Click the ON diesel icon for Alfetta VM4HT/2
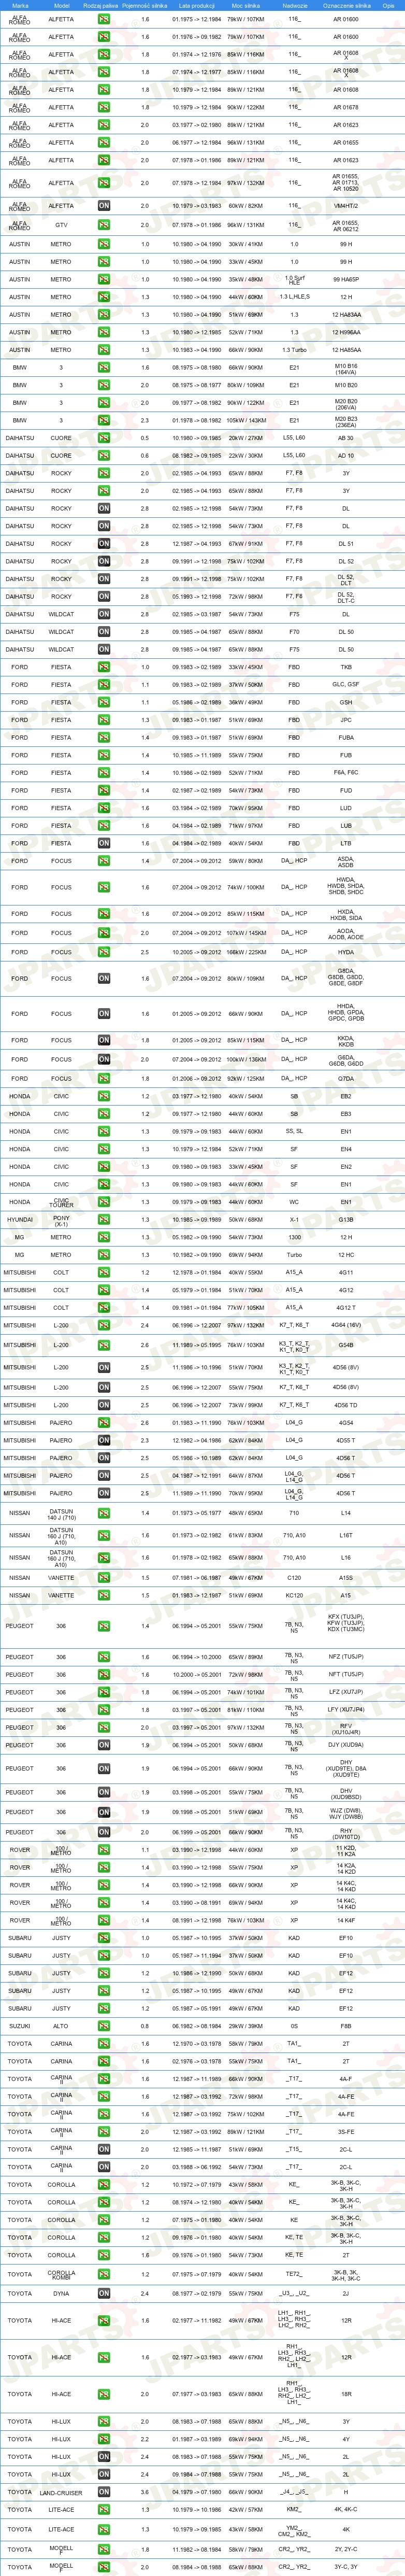This screenshot has height=2576, width=405. pos(104,206)
